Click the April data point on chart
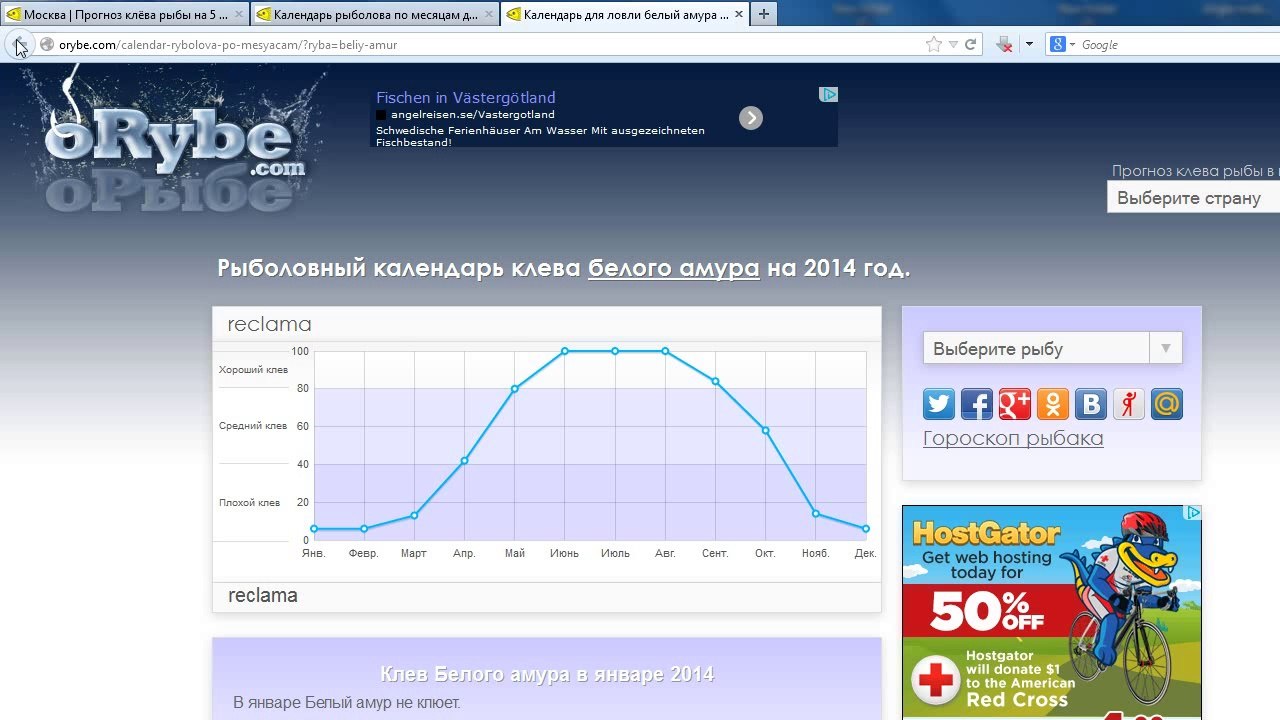Screen dimensions: 1280x720 (464, 461)
